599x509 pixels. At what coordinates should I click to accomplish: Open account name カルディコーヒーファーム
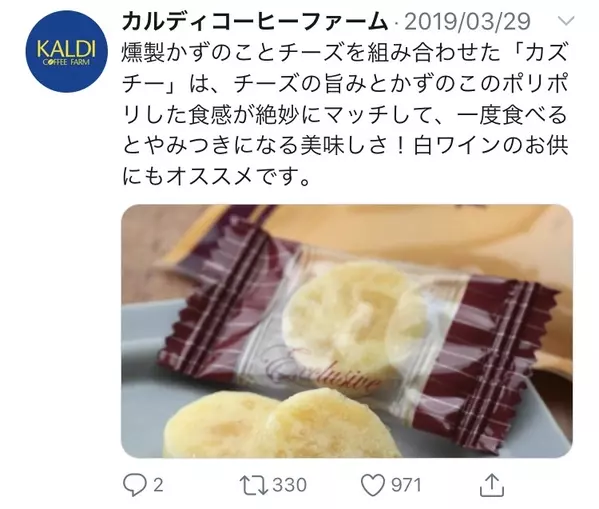254,21
